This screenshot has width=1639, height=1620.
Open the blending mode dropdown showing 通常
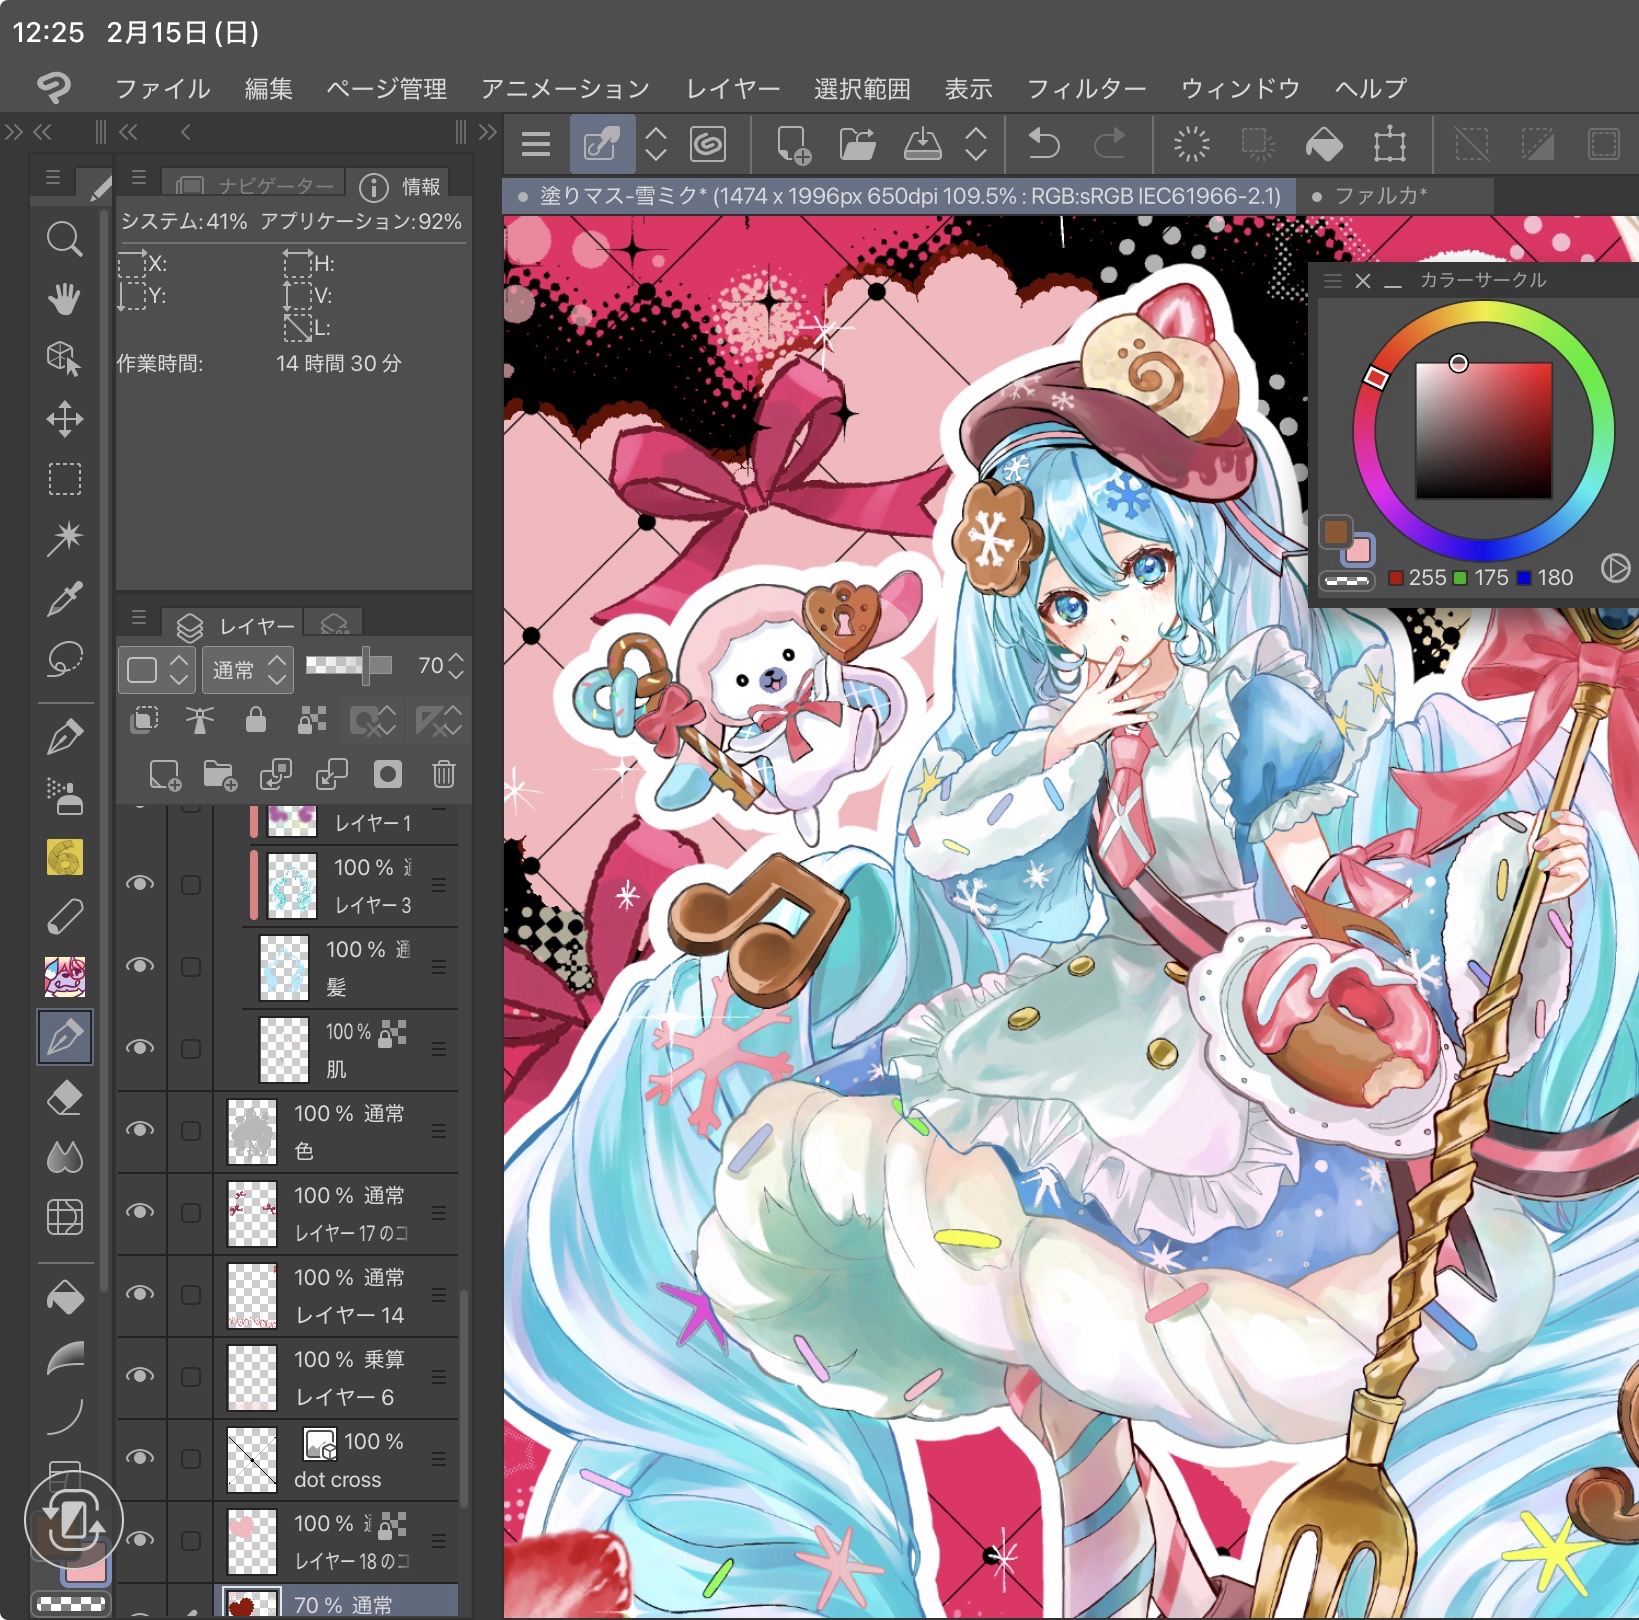pos(248,669)
